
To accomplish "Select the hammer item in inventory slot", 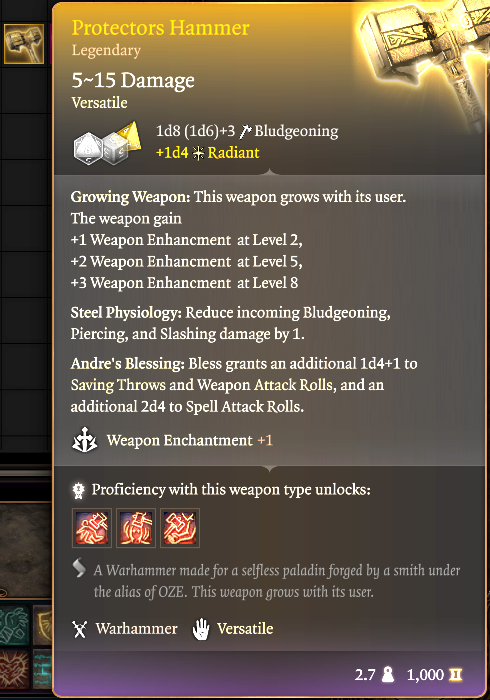I will coord(24,44).
